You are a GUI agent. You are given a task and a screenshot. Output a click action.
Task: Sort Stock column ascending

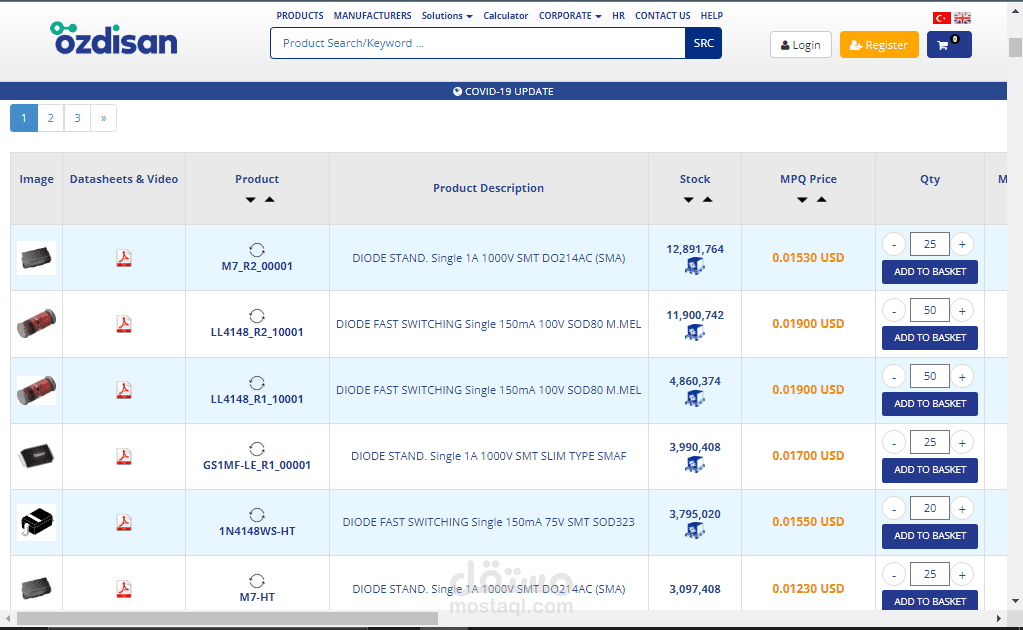coord(707,200)
